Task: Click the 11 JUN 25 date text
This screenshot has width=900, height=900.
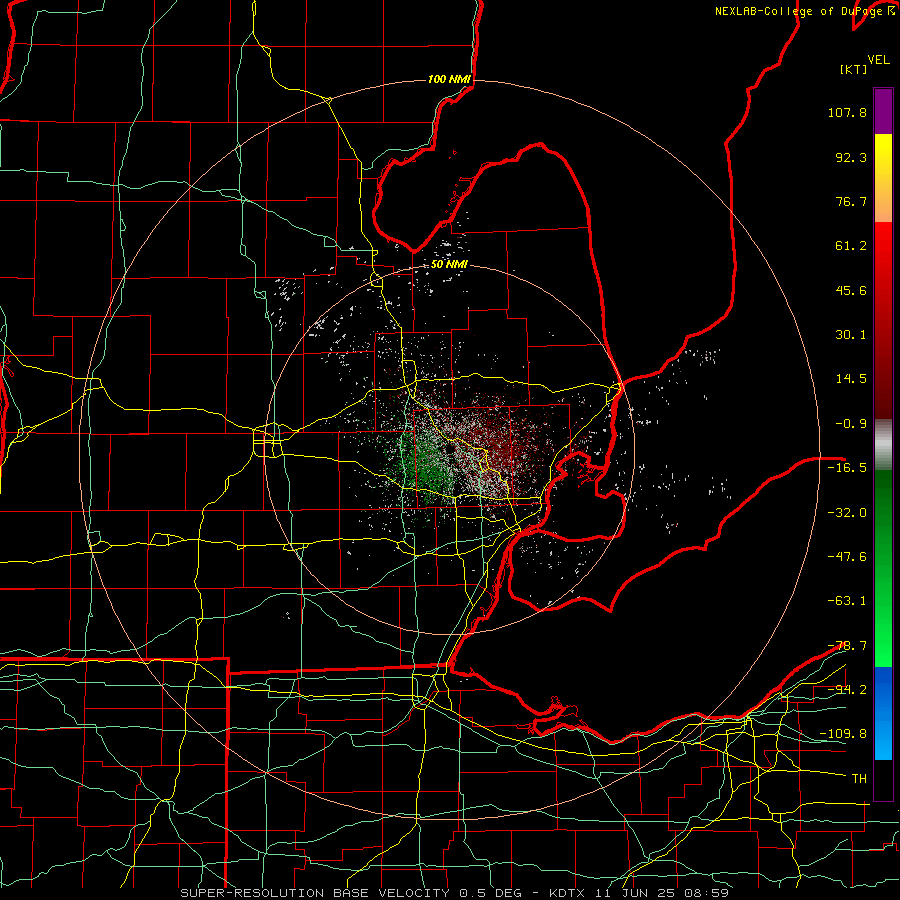Action: pos(637,893)
